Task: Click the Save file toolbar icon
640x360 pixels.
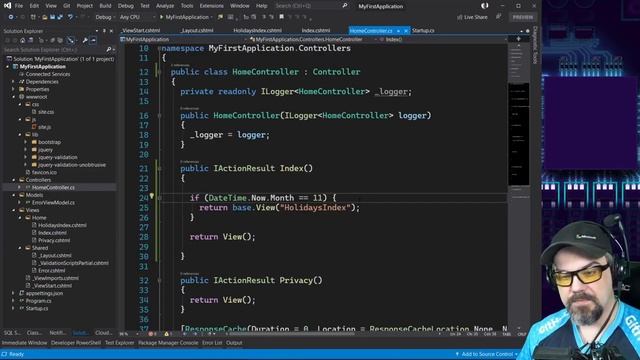Action: click(52, 17)
